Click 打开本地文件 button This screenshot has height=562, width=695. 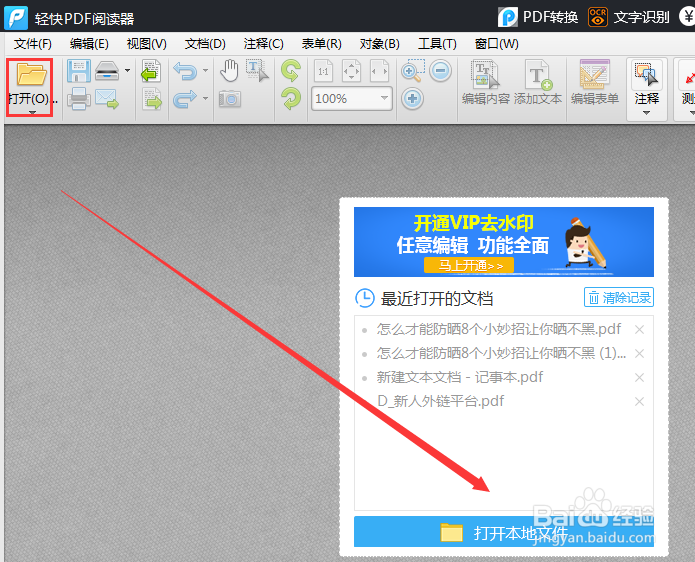pyautogui.click(x=504, y=532)
